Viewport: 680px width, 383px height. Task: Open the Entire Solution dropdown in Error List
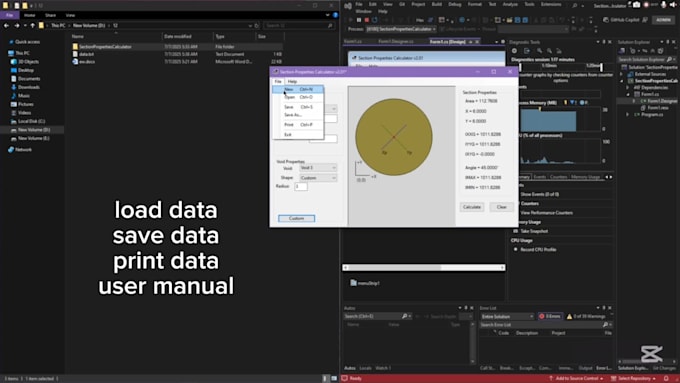pyautogui.click(x=507, y=317)
